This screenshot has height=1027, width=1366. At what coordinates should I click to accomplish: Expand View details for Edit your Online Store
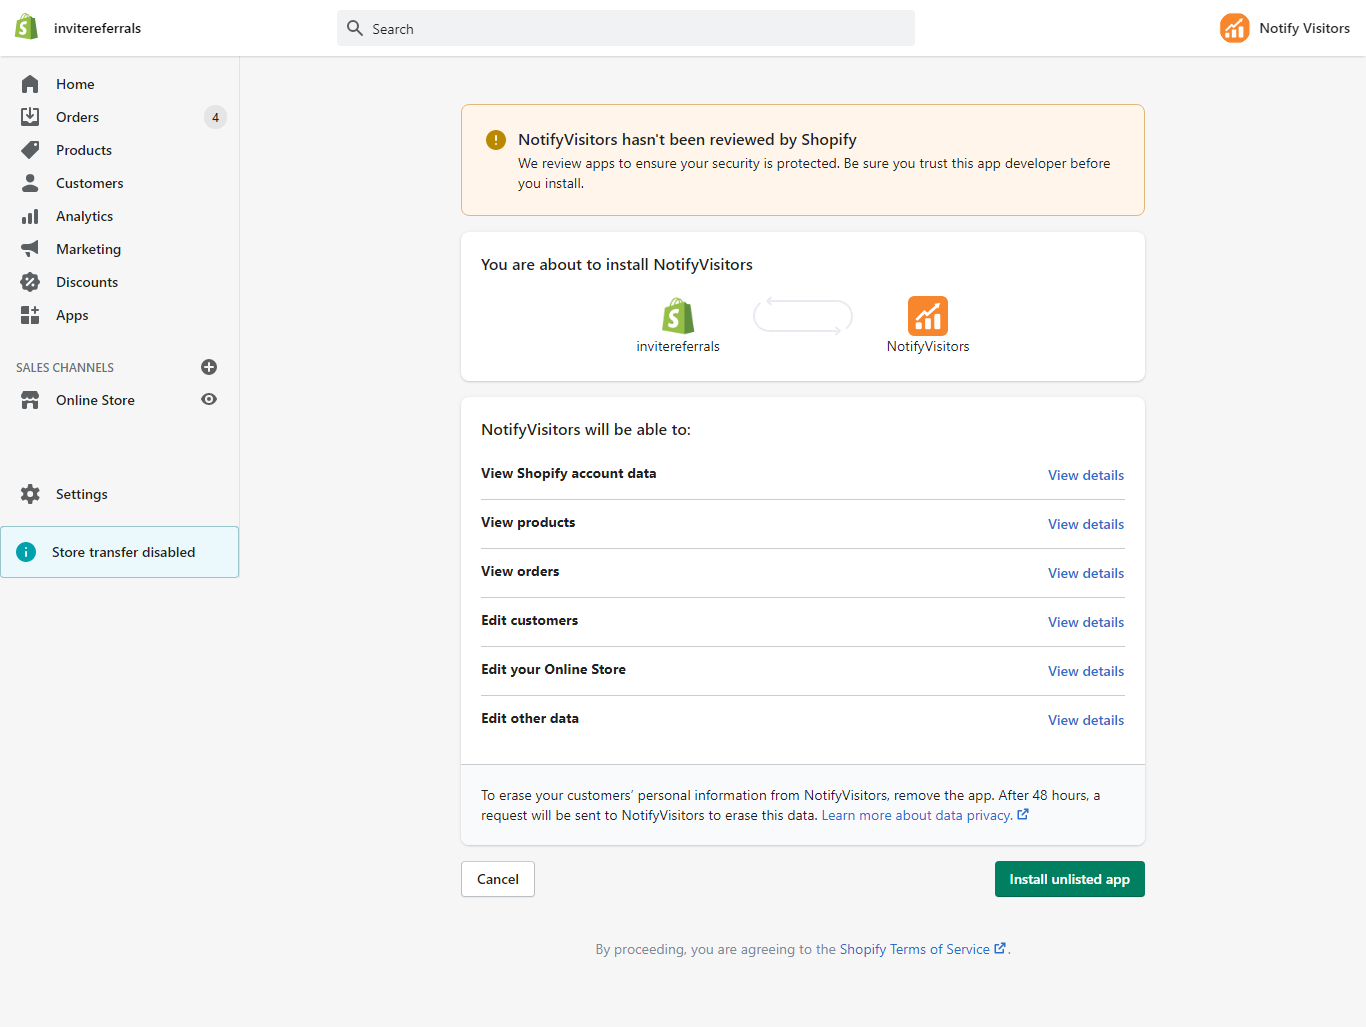point(1086,671)
